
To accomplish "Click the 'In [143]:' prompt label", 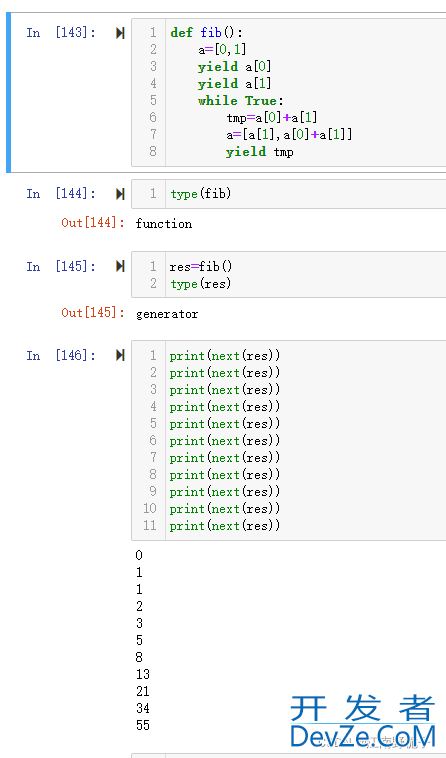I will pos(61,33).
